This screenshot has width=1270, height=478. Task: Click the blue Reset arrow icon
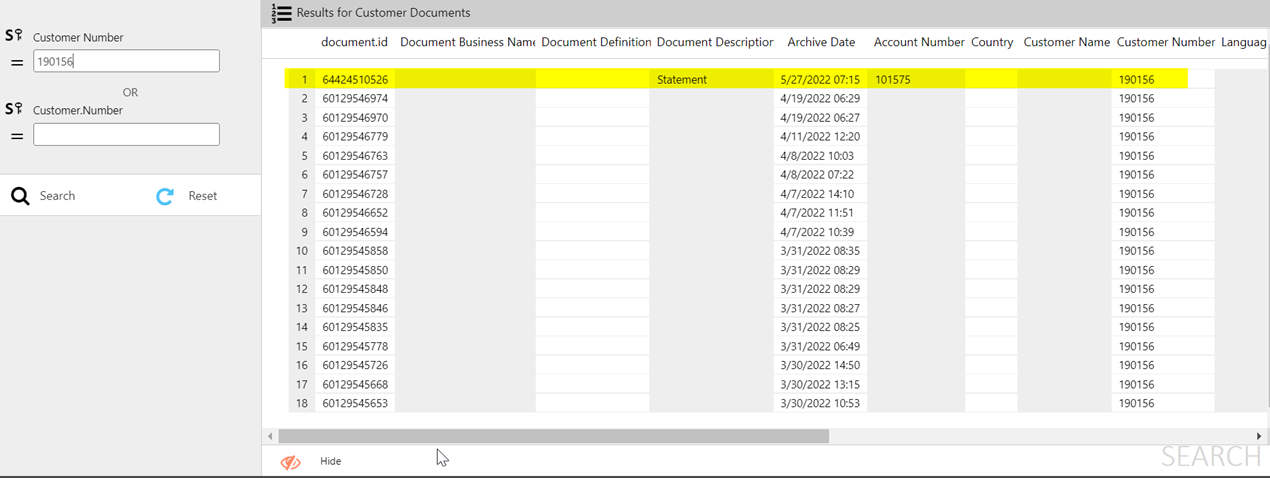coord(165,196)
